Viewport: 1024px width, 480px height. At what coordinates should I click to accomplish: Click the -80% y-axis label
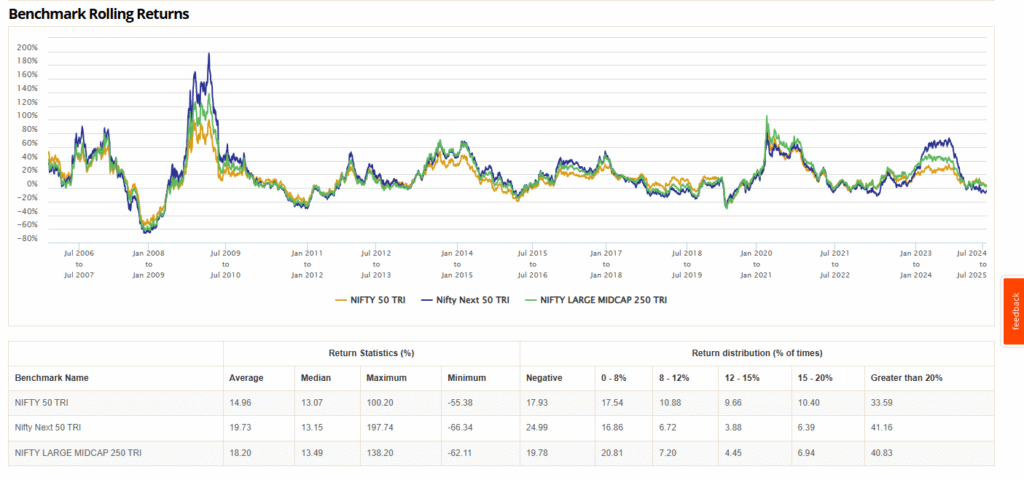27,238
